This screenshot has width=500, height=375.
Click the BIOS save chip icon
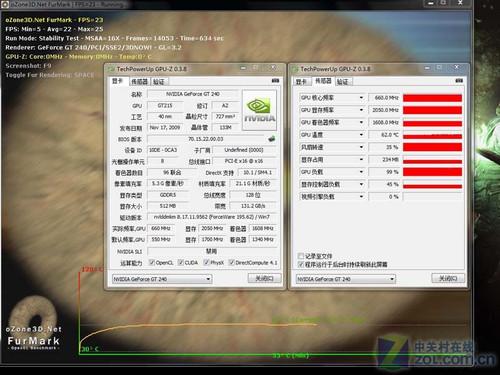[272, 139]
